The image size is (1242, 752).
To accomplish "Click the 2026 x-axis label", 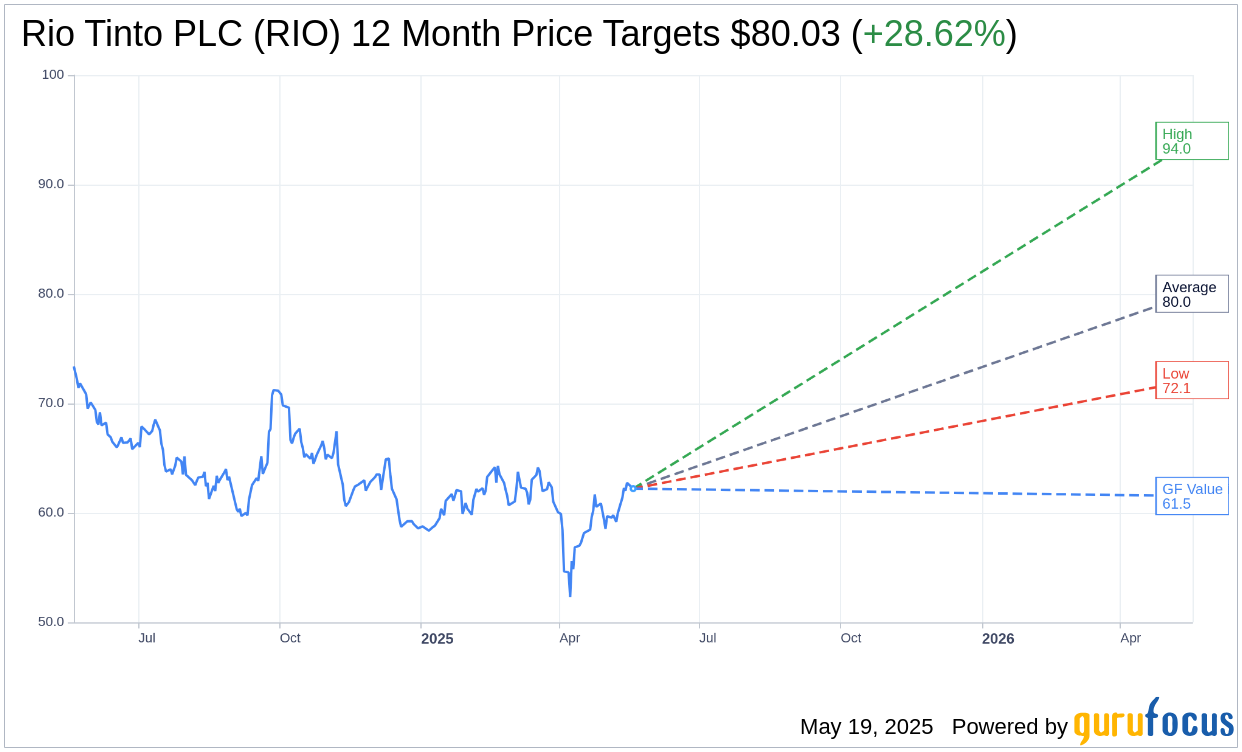I will (998, 638).
